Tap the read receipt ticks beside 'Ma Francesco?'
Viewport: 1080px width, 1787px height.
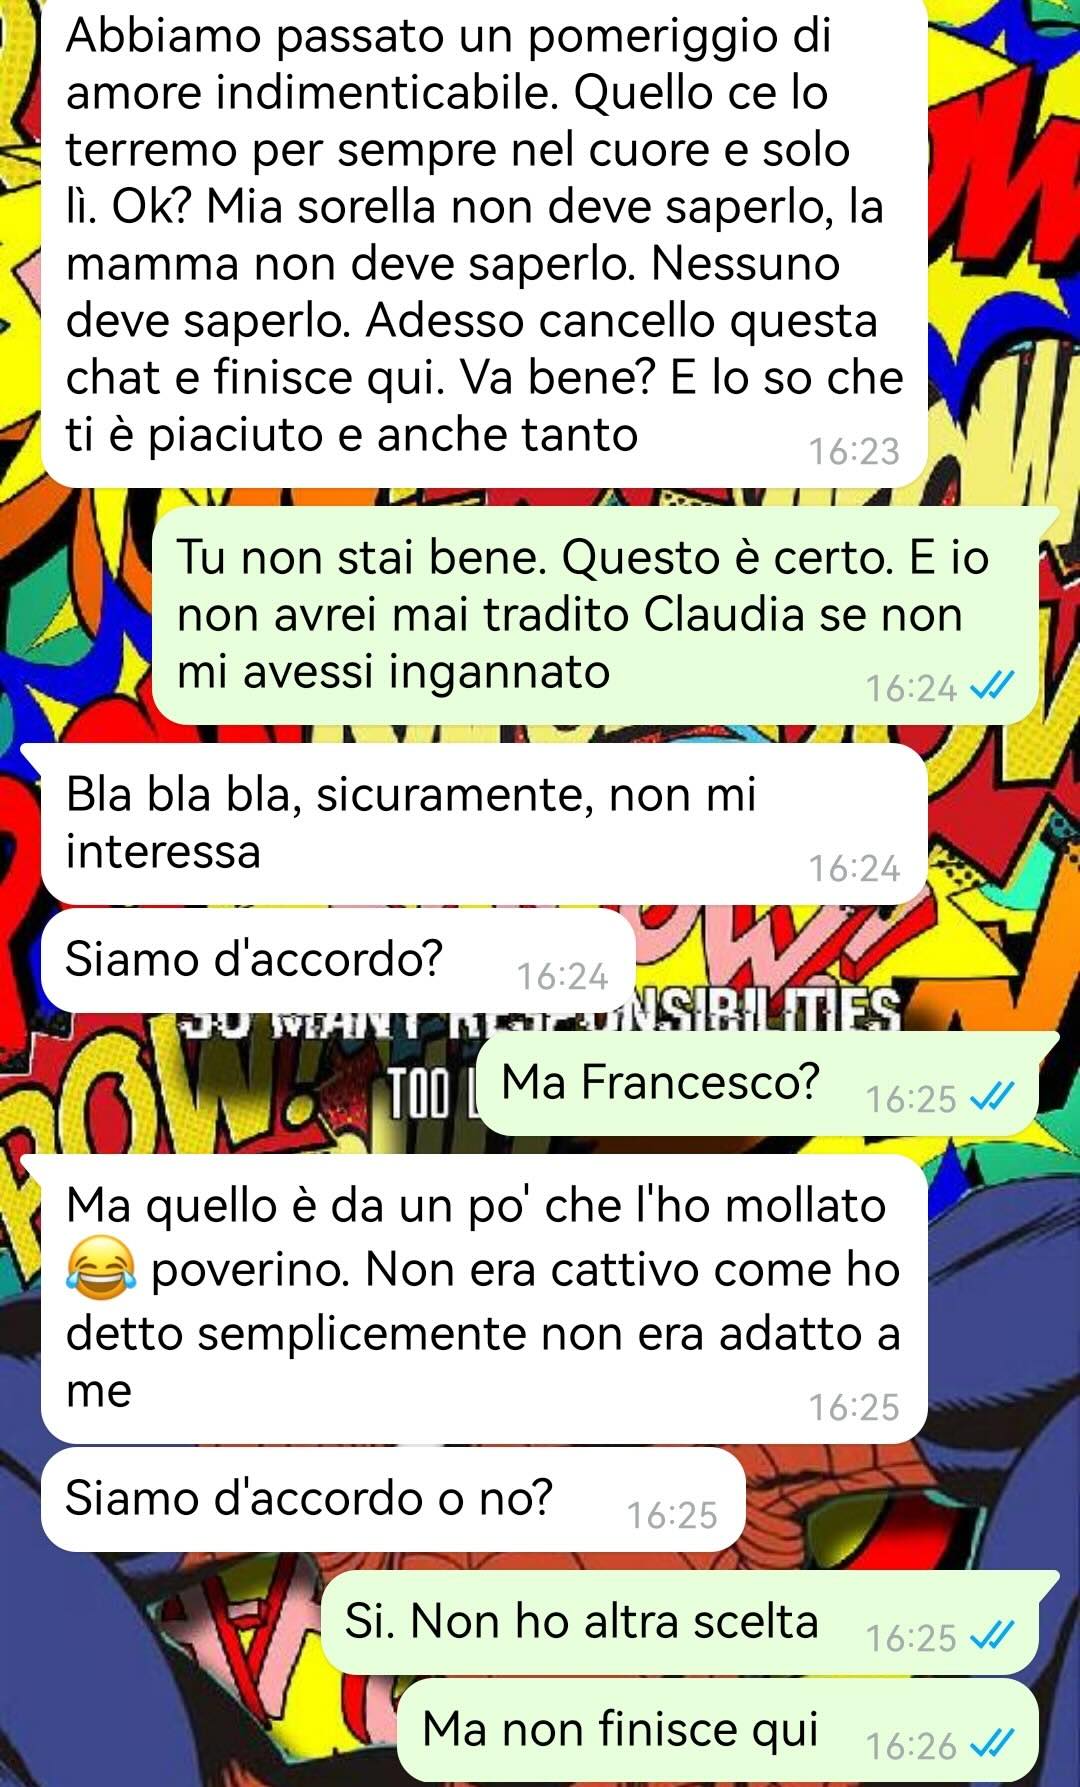click(x=993, y=1097)
